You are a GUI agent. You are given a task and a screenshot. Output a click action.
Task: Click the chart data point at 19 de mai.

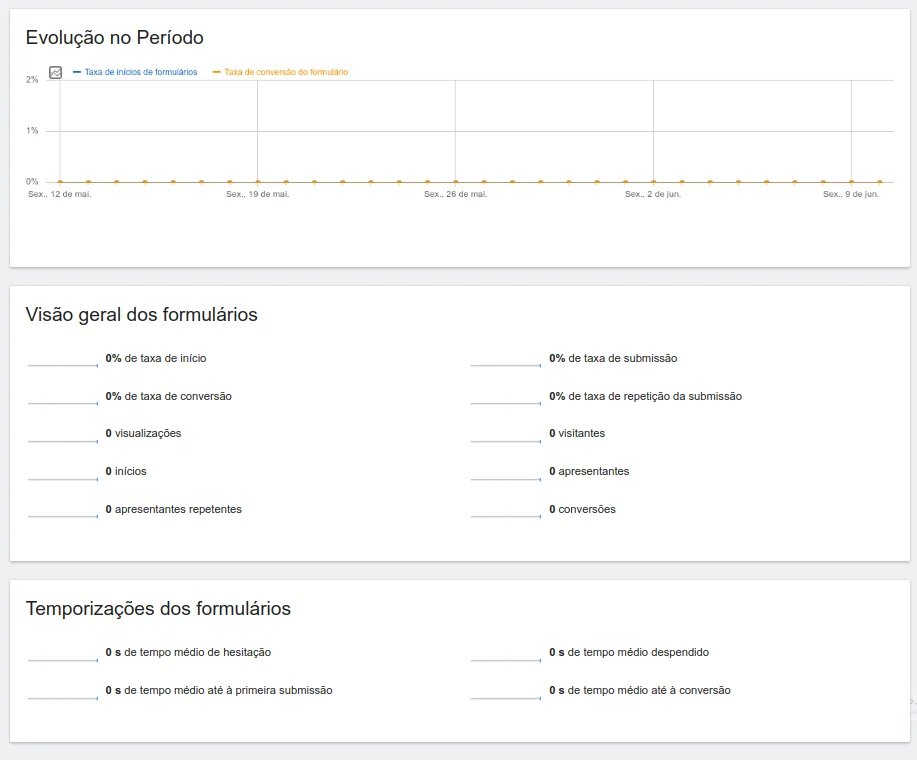(258, 182)
